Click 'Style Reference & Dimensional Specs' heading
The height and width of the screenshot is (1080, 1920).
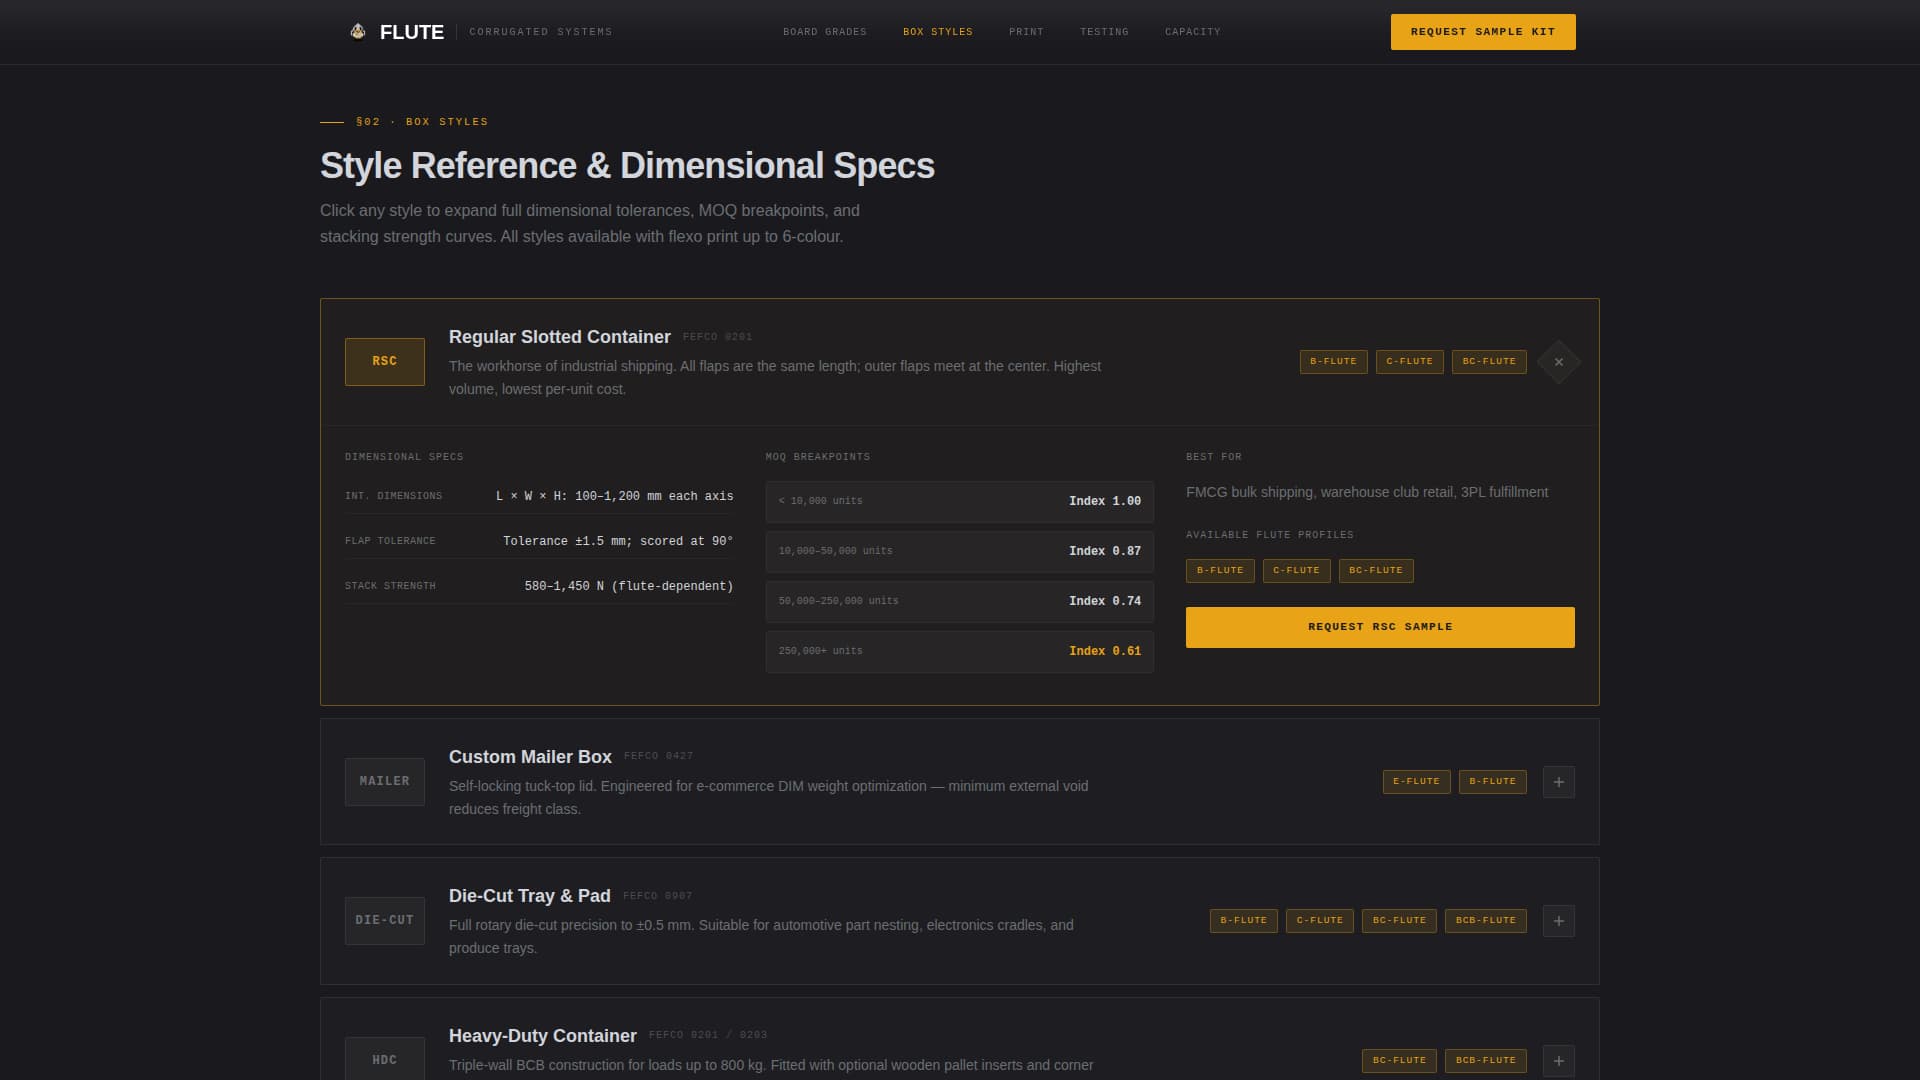click(x=627, y=166)
